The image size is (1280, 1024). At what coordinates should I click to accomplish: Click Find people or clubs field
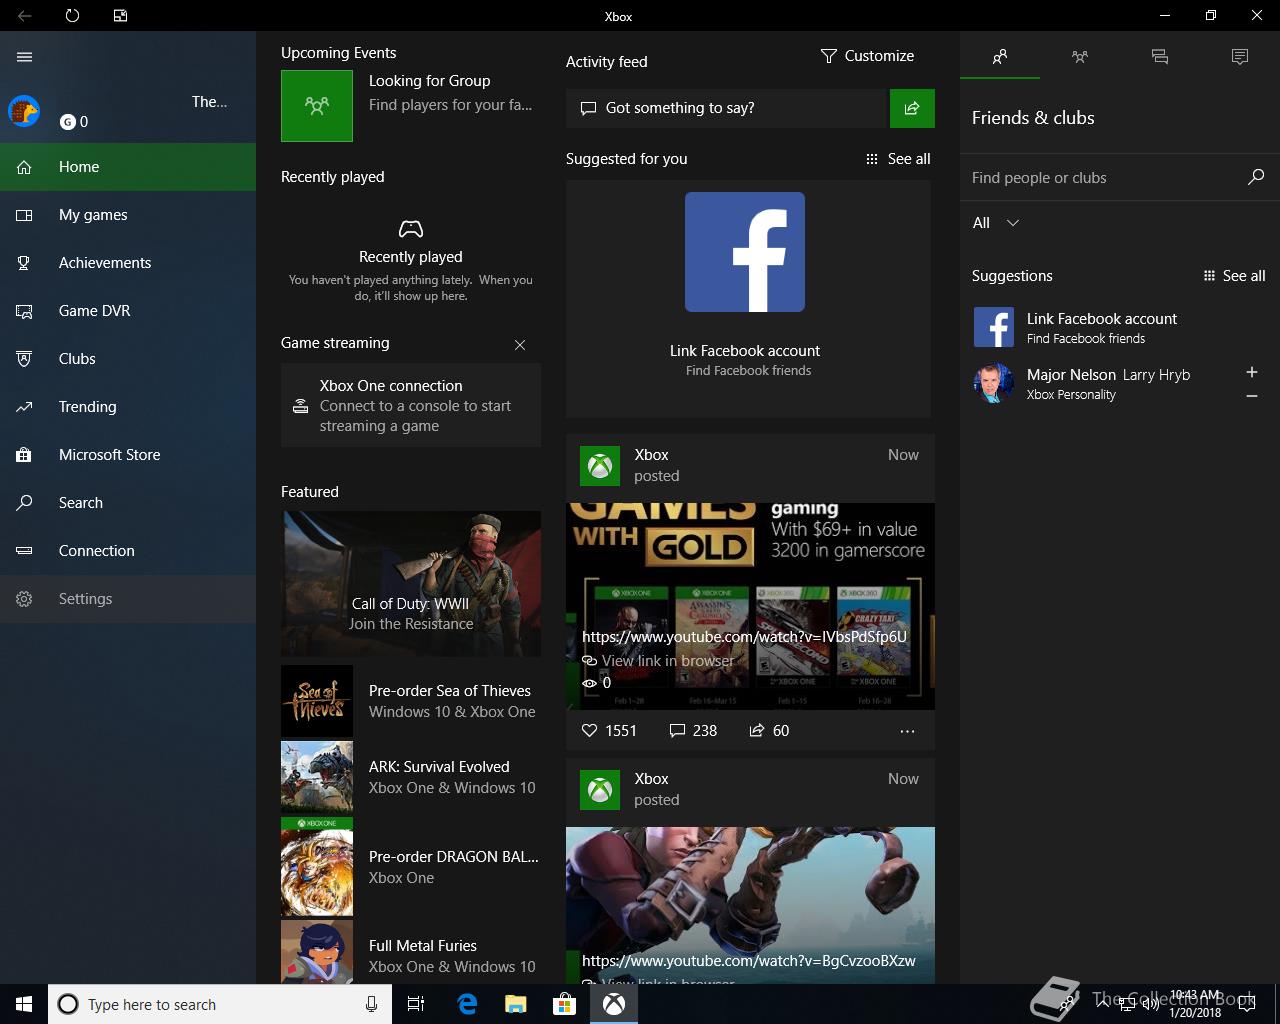tap(1104, 178)
